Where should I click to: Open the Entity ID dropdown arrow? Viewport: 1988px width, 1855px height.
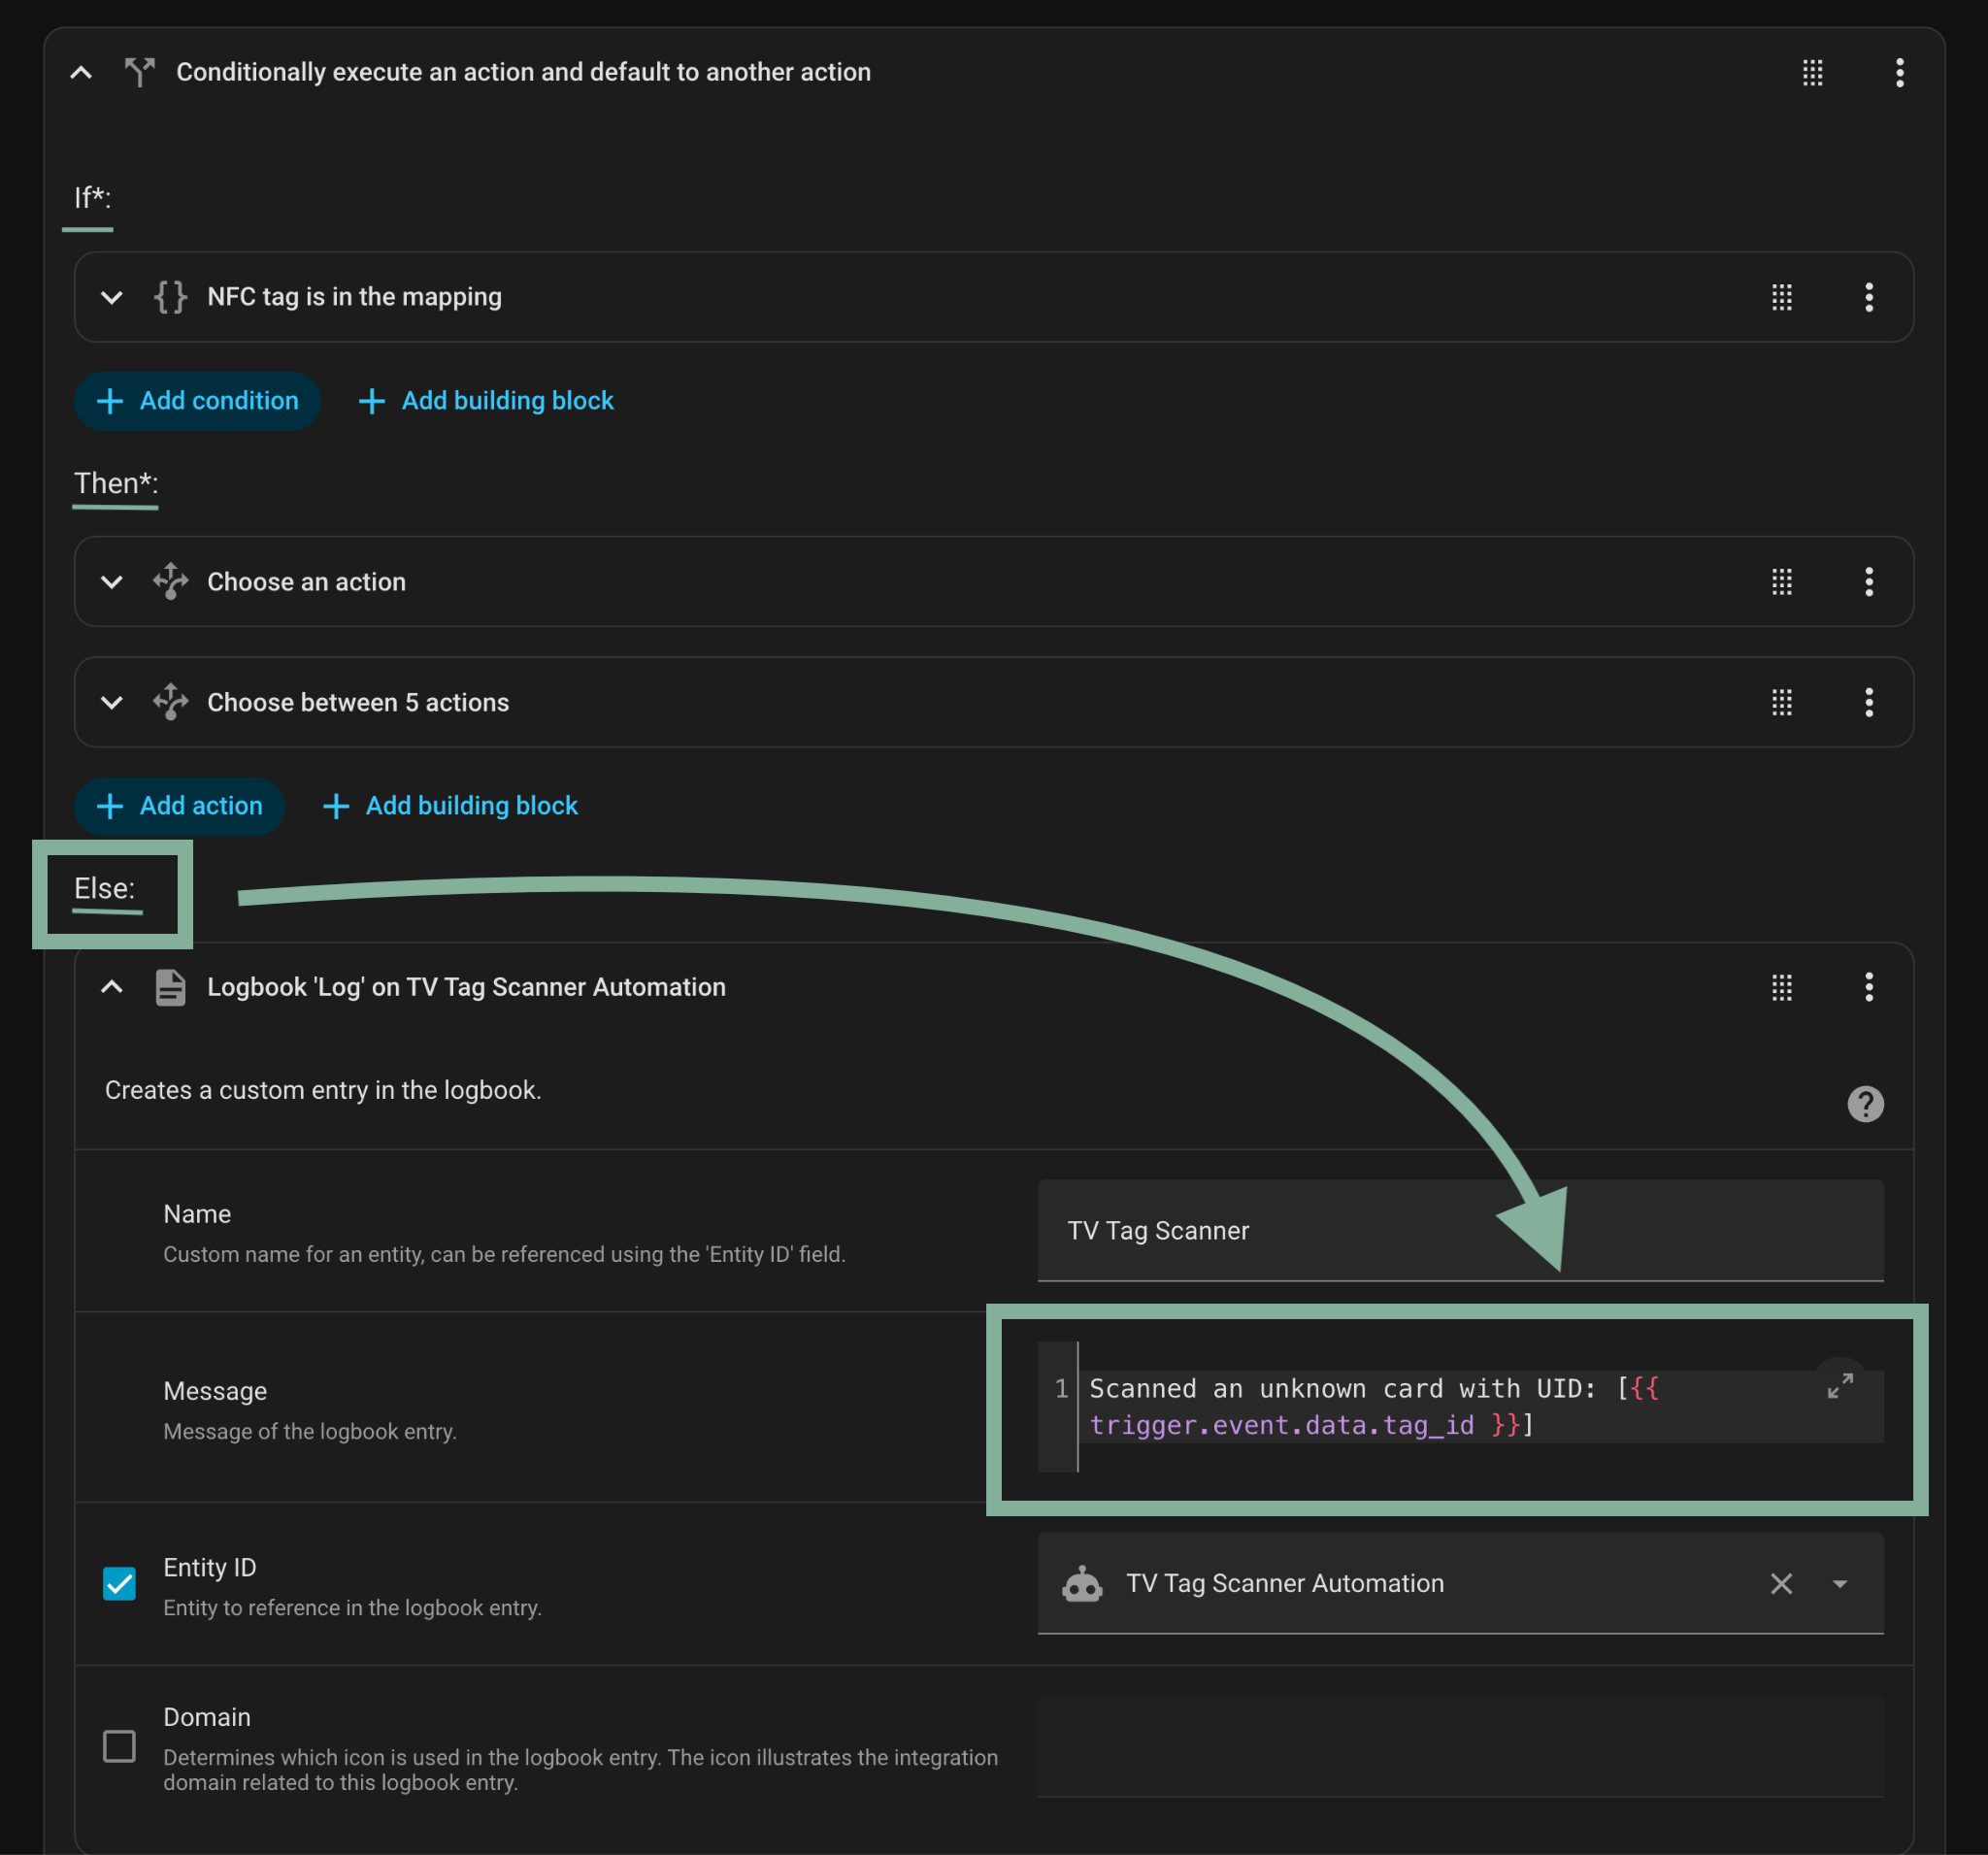(x=1839, y=1583)
